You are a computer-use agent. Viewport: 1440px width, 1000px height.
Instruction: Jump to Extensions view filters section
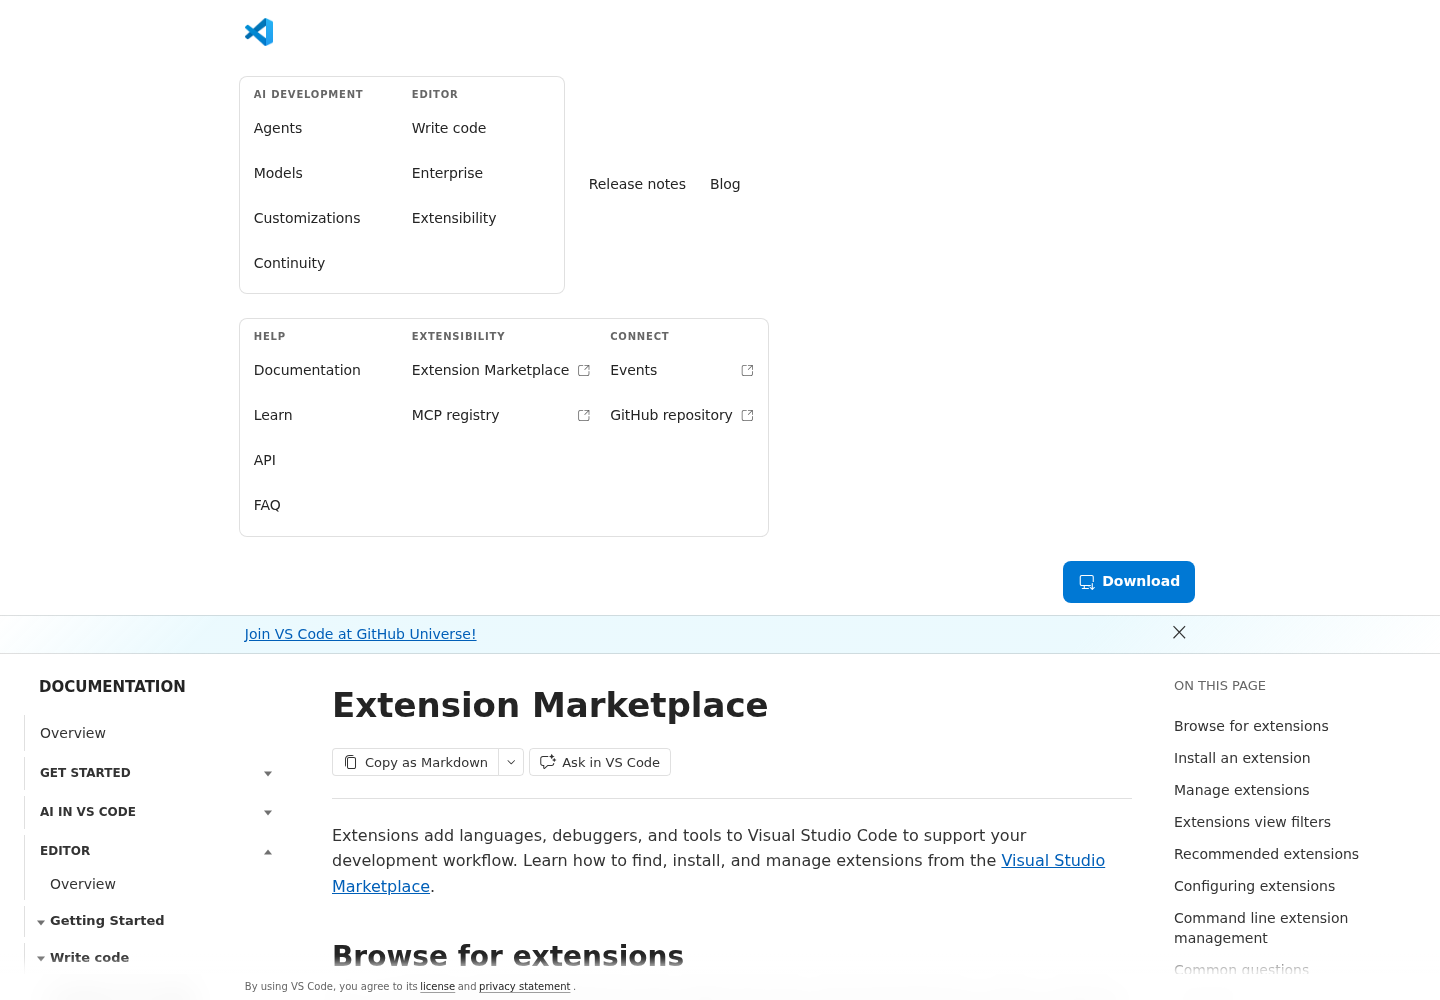point(1252,822)
